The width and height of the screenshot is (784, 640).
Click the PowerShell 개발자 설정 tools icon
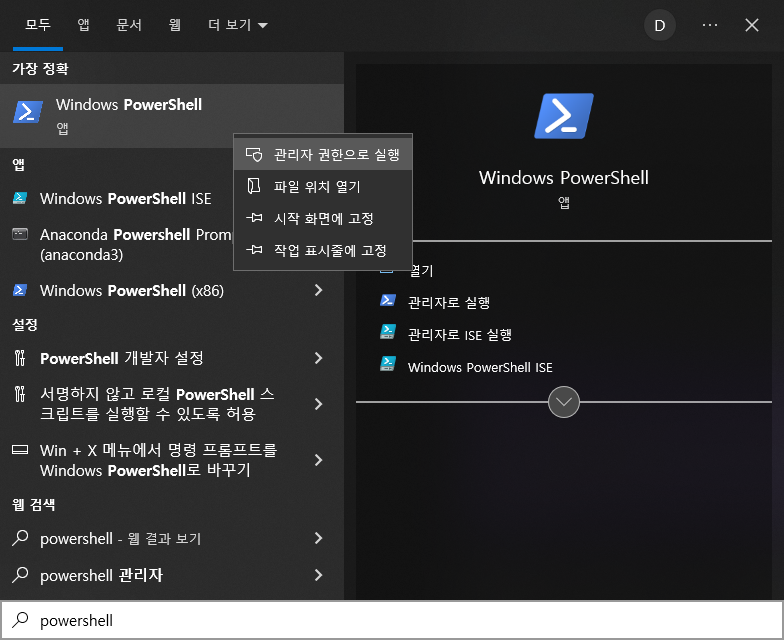pos(20,358)
